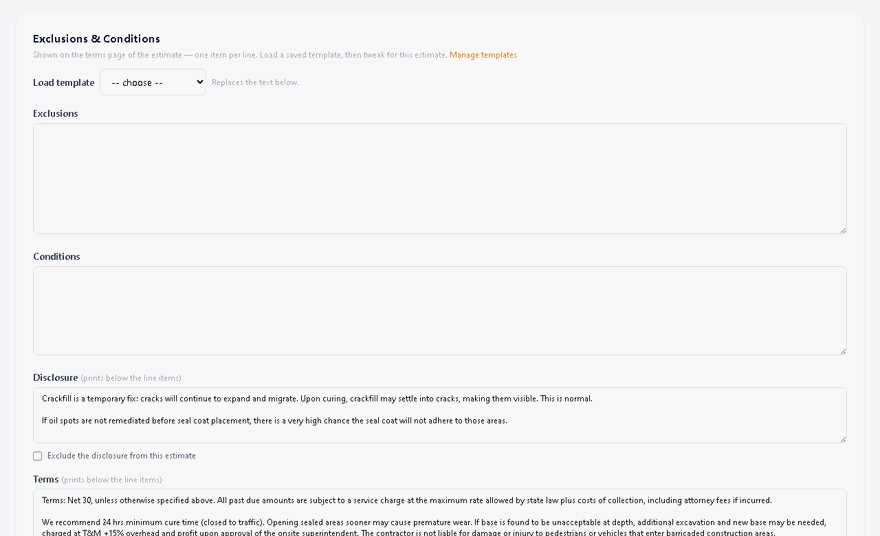
Task: Open the Load template dropdown
Action: coord(153,83)
